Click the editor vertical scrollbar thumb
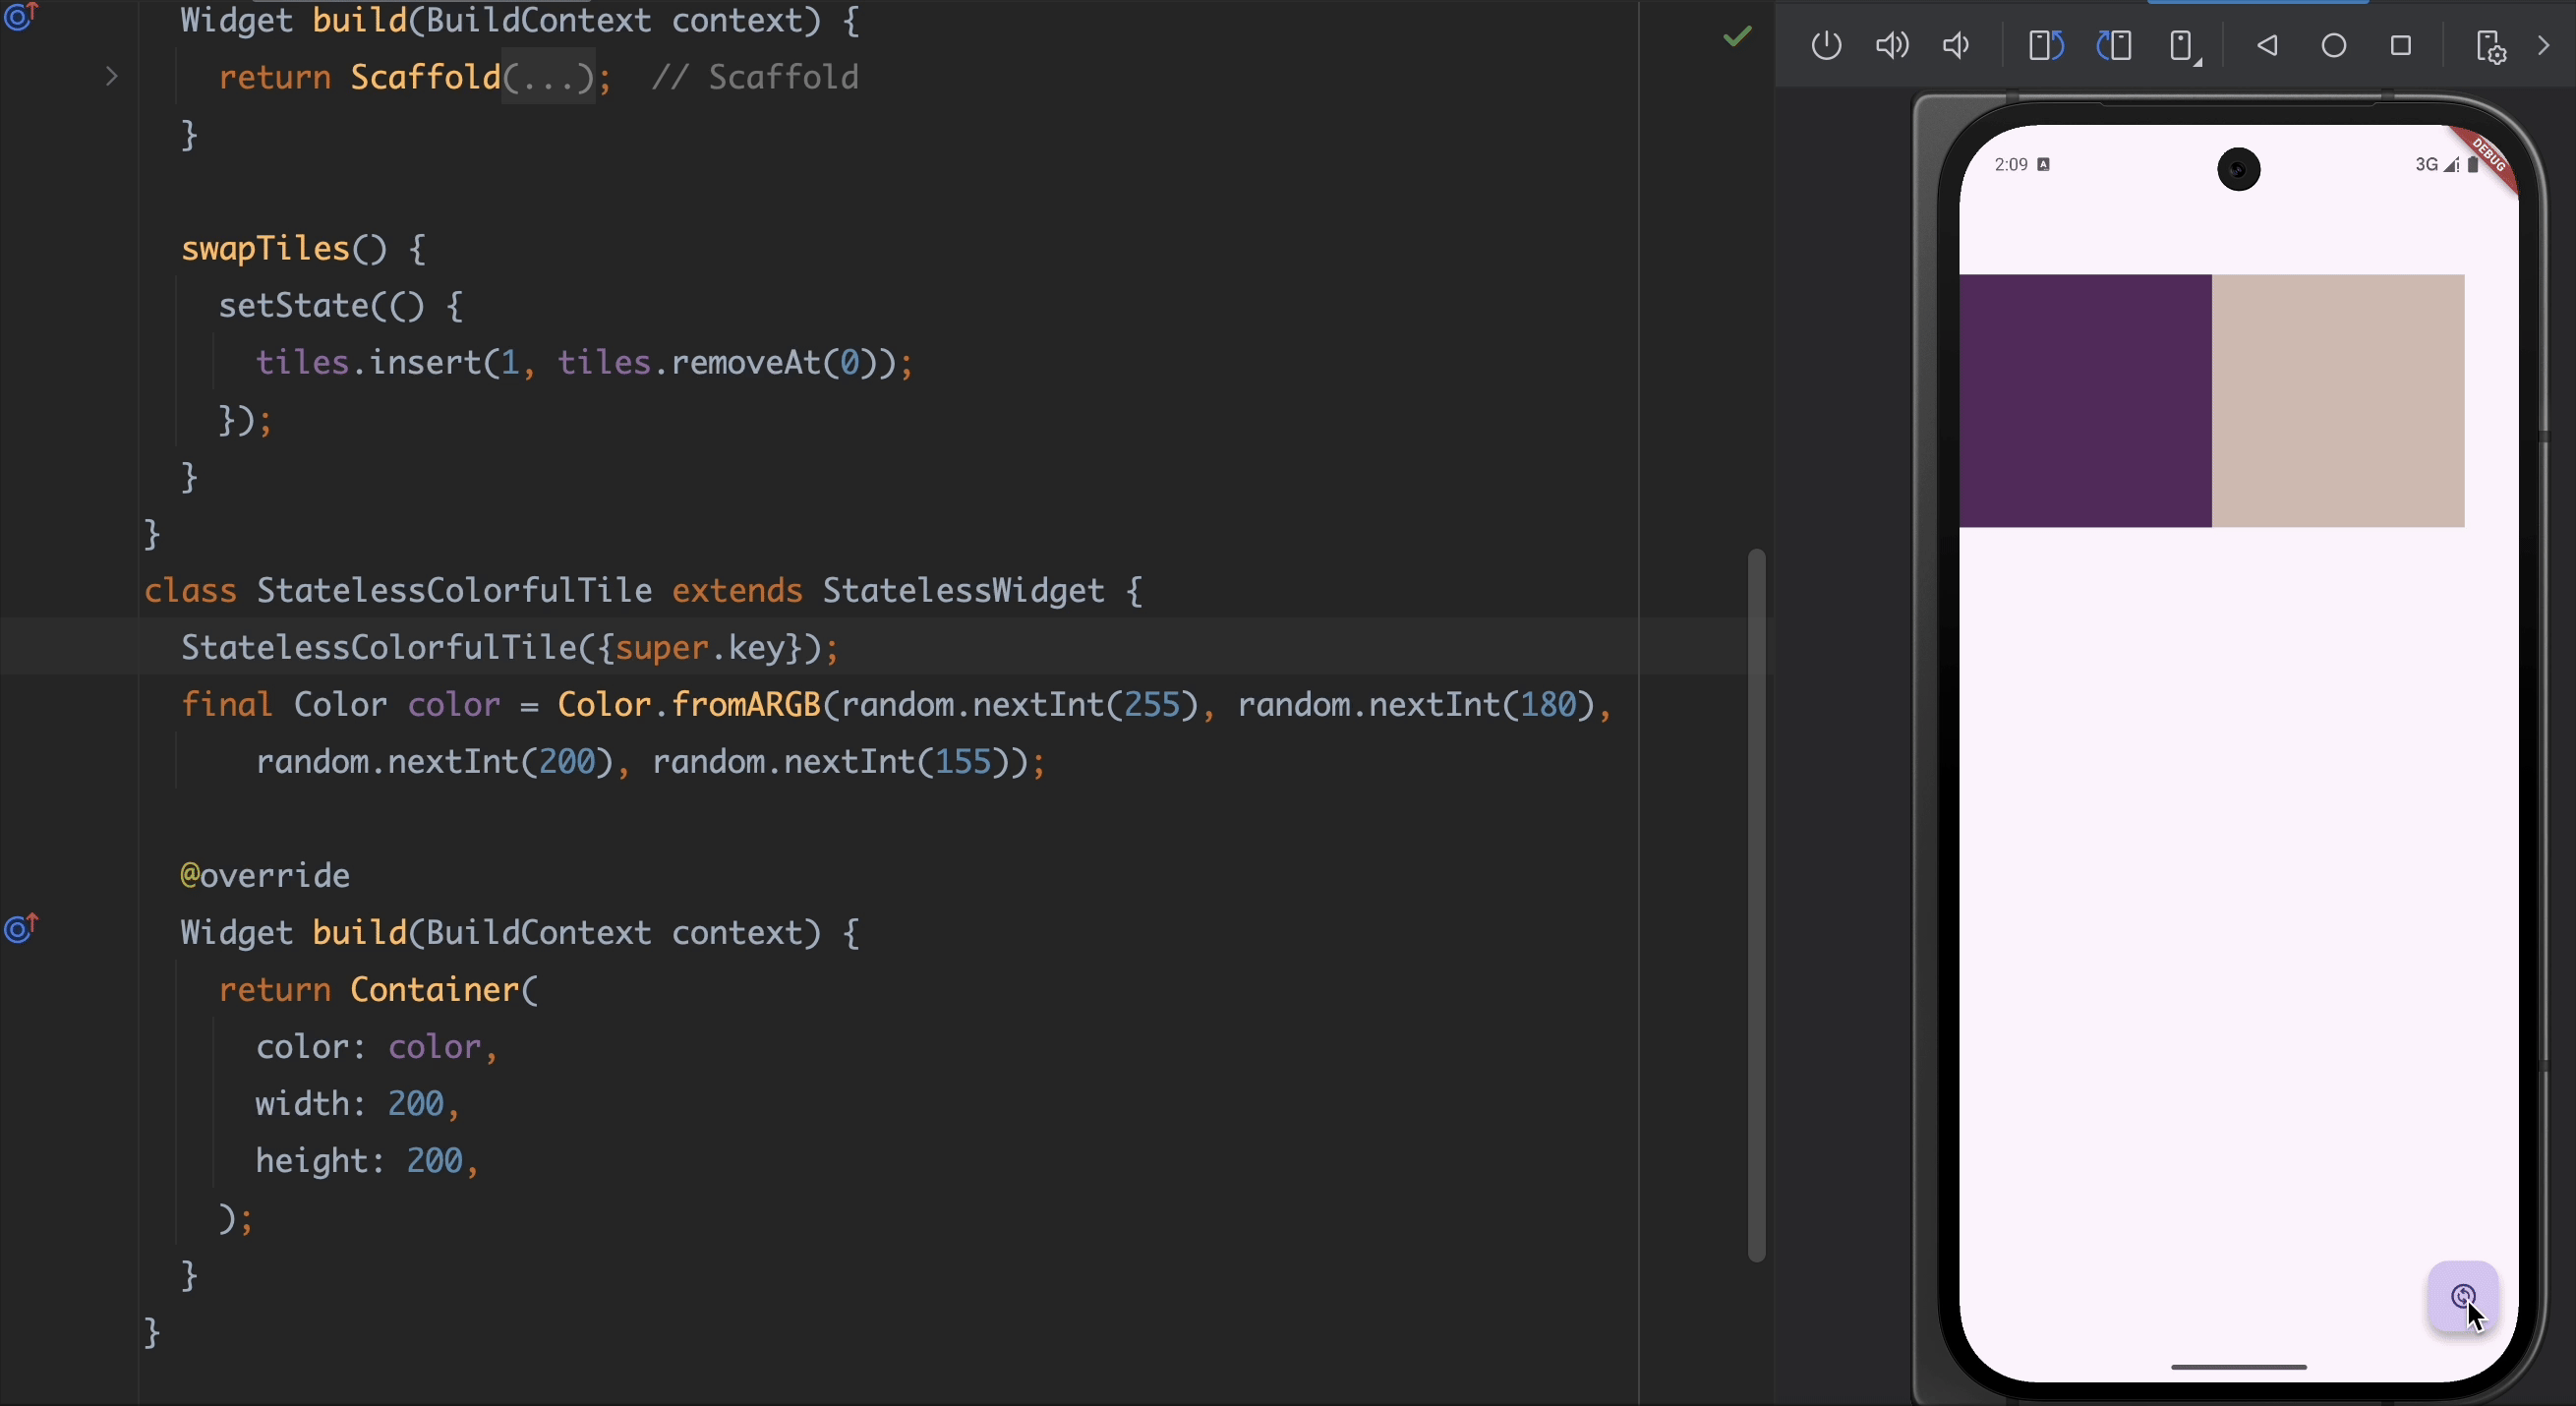The image size is (2576, 1406). [x=1756, y=905]
